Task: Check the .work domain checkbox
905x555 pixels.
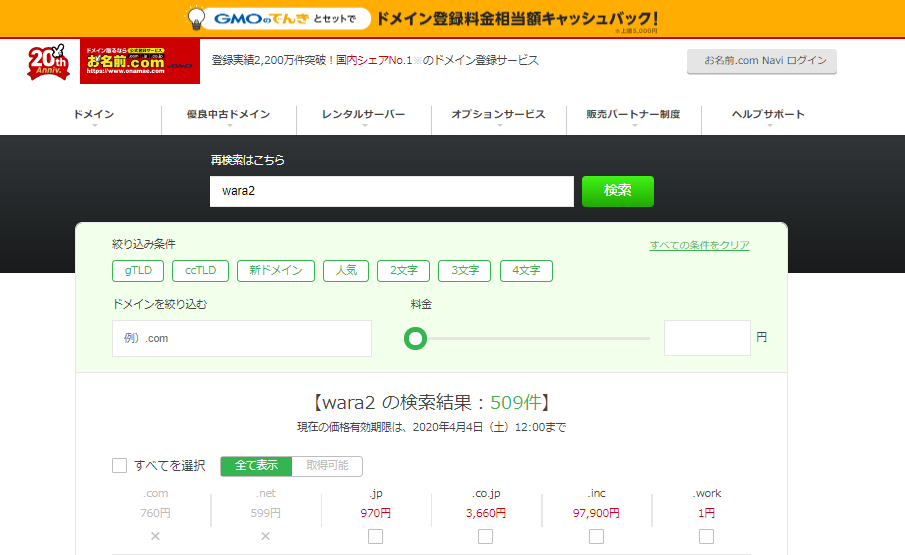Action: 706,537
